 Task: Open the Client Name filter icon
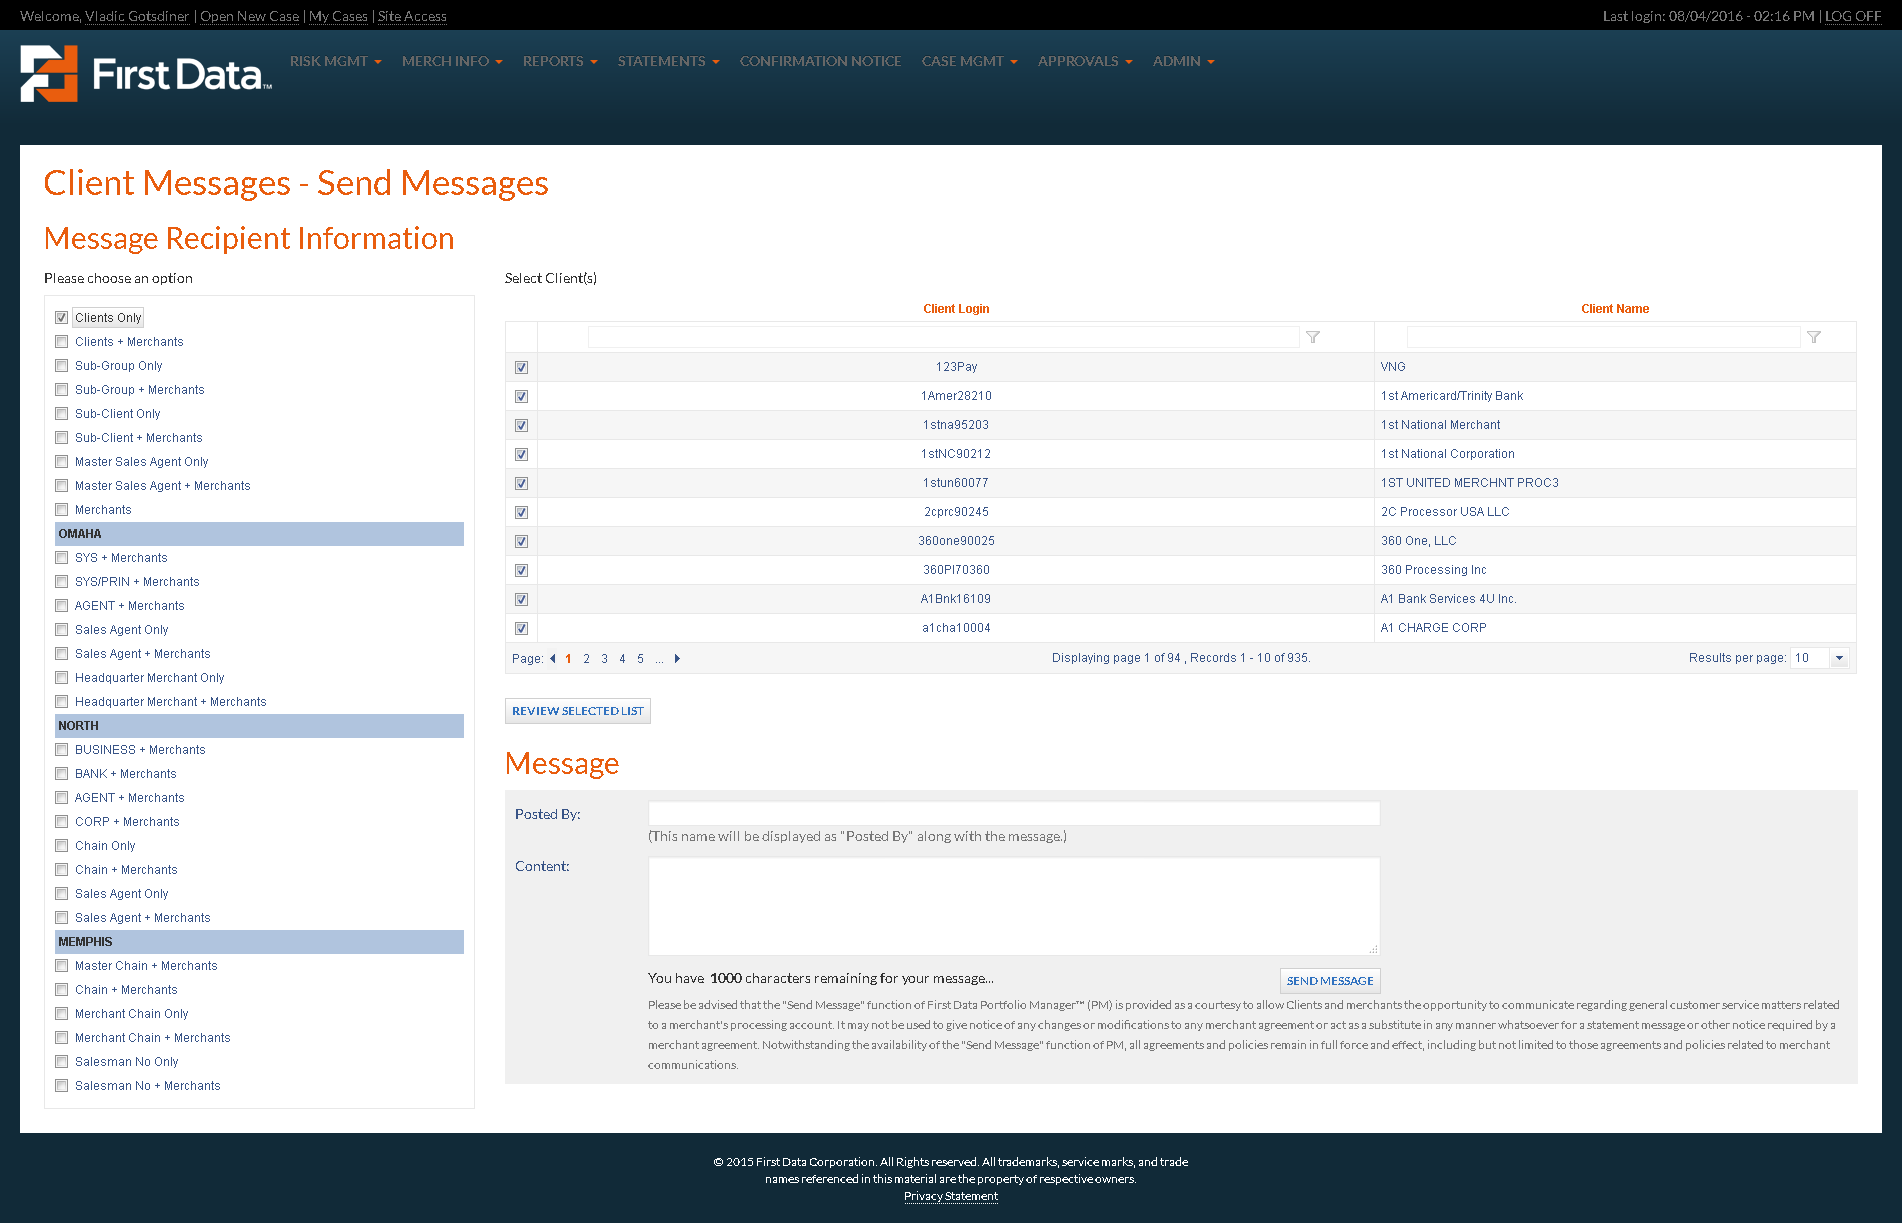pos(1814,337)
